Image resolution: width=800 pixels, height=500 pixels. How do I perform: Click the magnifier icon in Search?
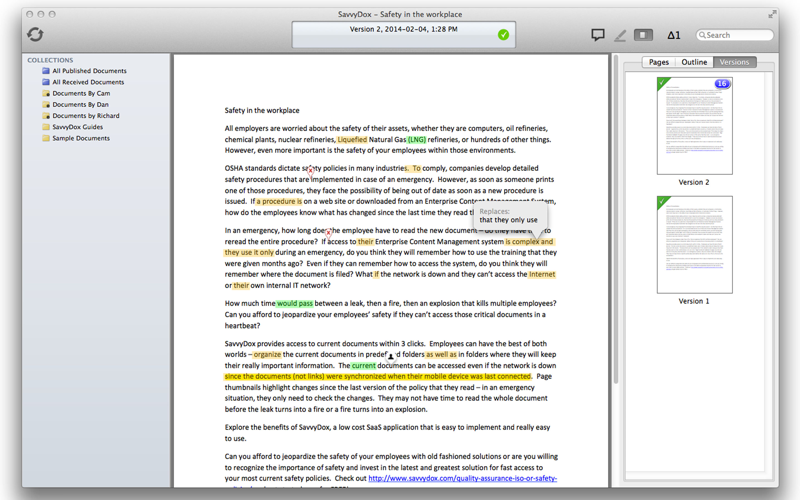pos(702,35)
